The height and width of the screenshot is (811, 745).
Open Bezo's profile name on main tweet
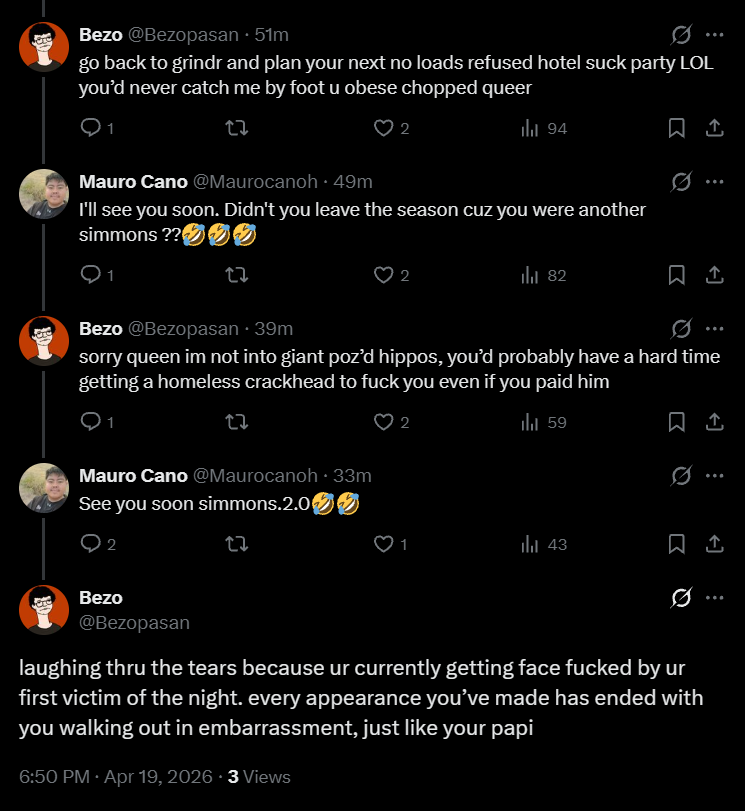[101, 597]
